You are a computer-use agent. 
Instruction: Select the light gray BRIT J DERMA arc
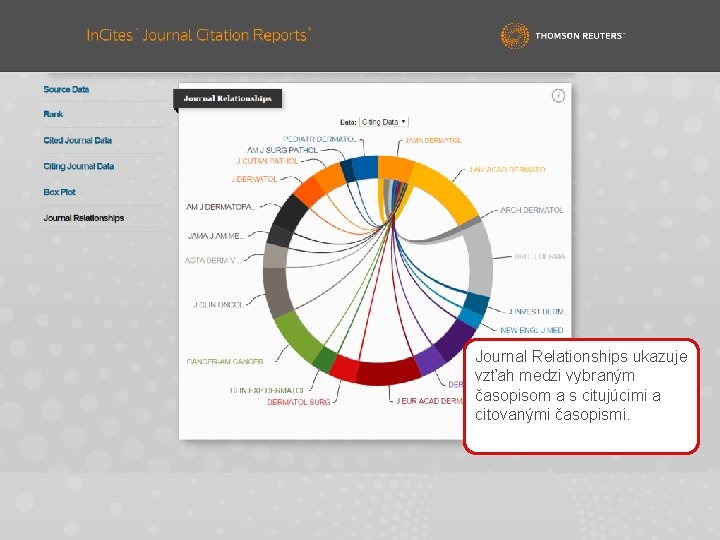479,259
